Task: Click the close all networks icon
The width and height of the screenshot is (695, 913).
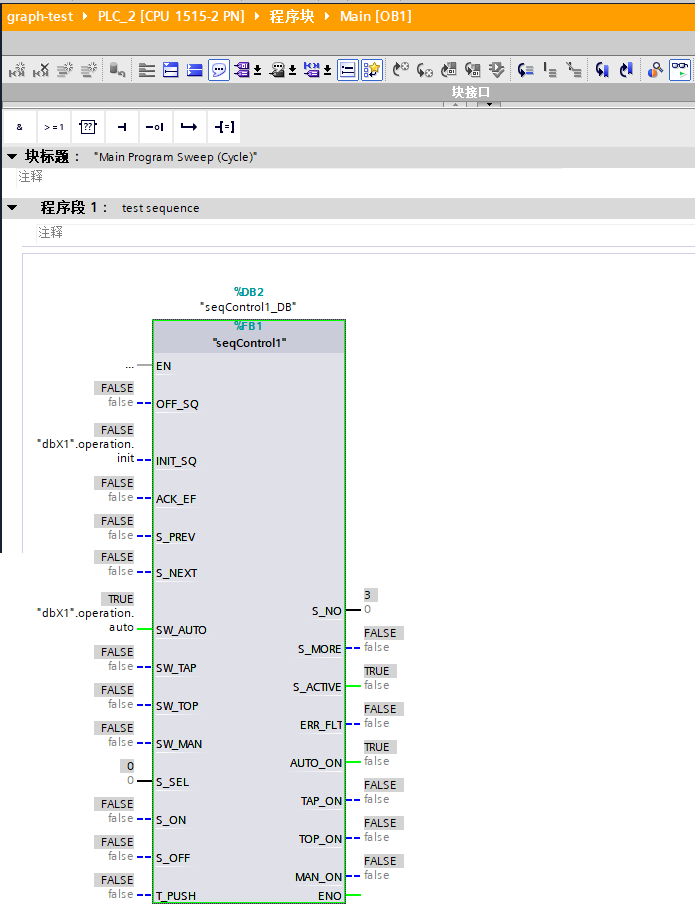Action: [x=171, y=70]
